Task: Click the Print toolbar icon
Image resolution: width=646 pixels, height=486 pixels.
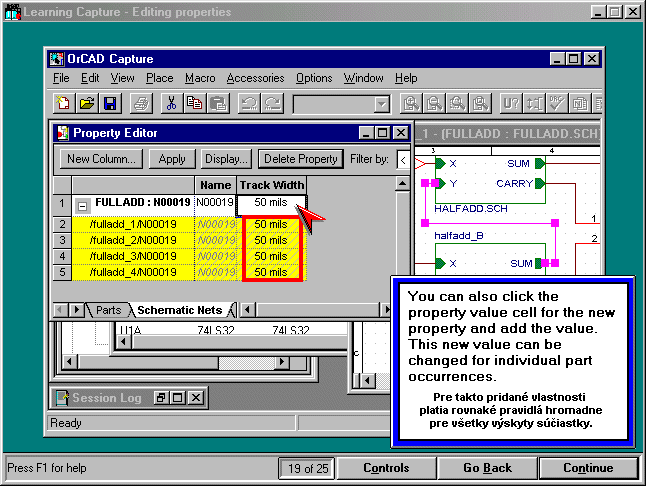Action: tap(141, 103)
